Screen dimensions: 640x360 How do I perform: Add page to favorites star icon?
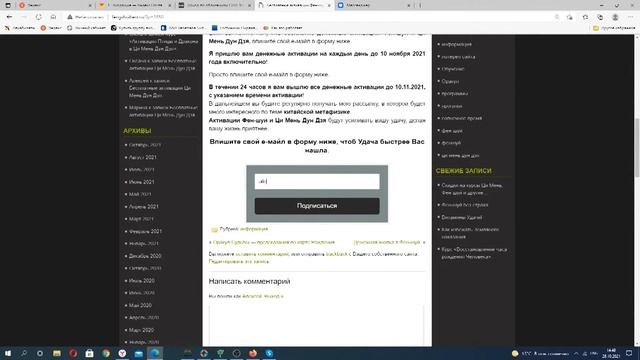click(x=570, y=17)
